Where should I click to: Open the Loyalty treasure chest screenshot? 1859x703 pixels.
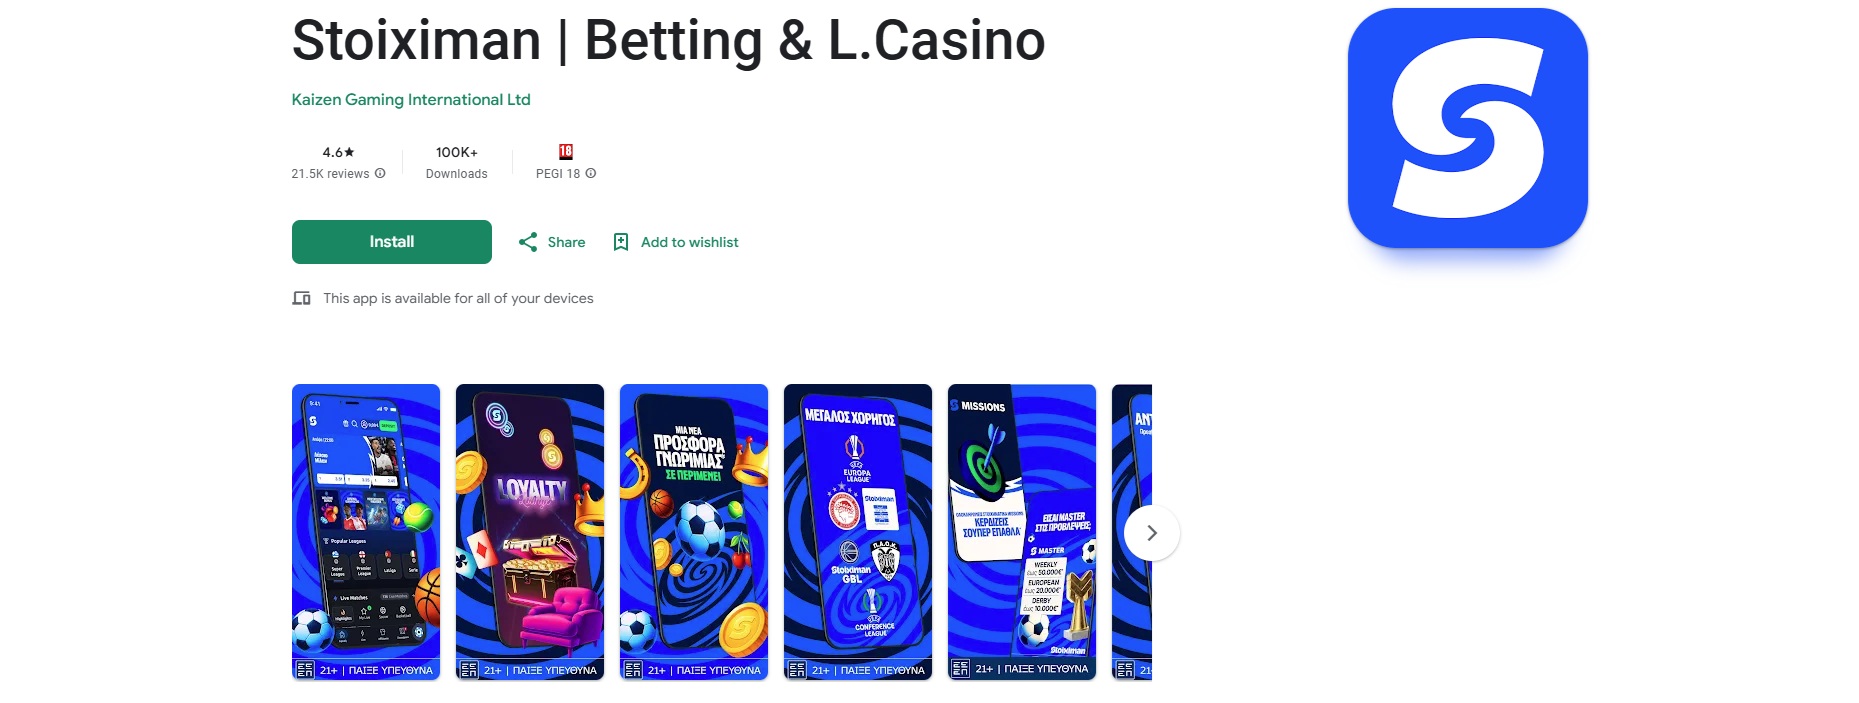click(530, 532)
